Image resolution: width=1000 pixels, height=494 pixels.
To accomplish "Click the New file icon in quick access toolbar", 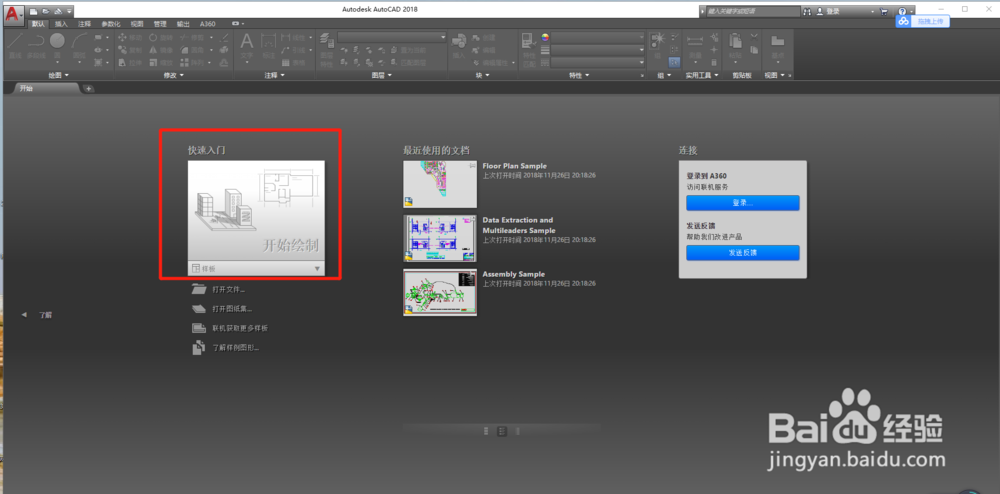I will coord(34,11).
